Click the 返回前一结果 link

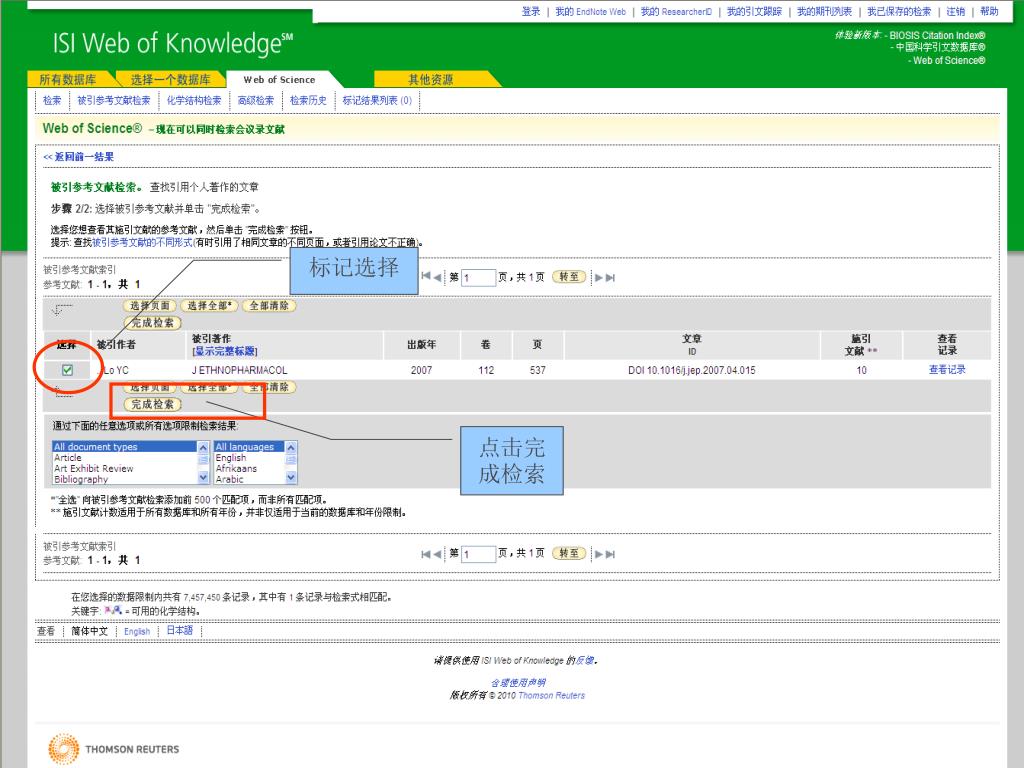[x=78, y=156]
